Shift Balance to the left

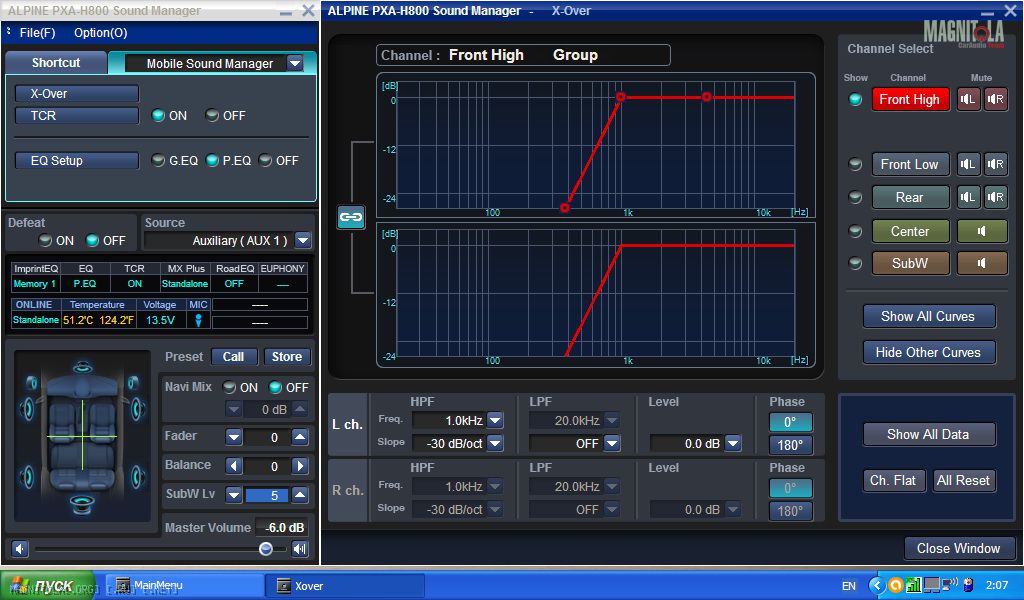(234, 466)
